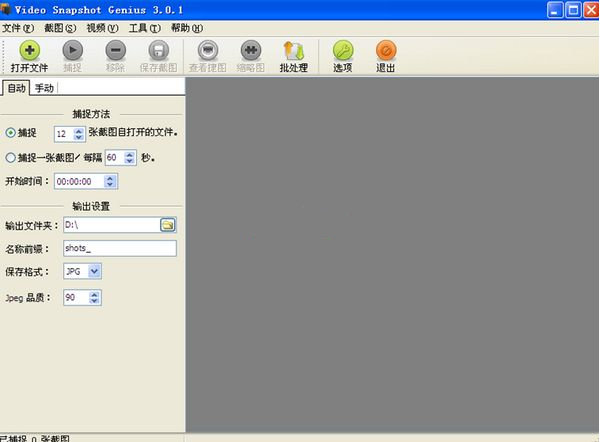This screenshot has width=602, height=442.
Task: Open 选项 (Options) wrench icon
Action: tap(343, 50)
